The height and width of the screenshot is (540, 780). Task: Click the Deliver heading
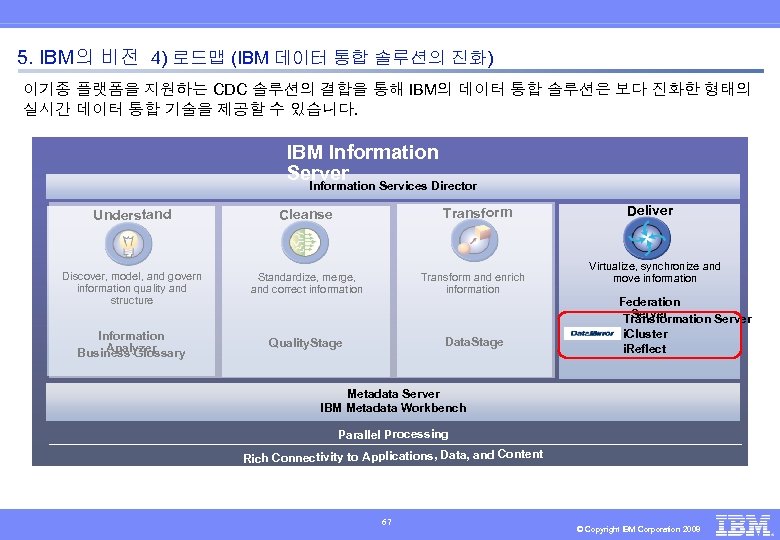[650, 211]
